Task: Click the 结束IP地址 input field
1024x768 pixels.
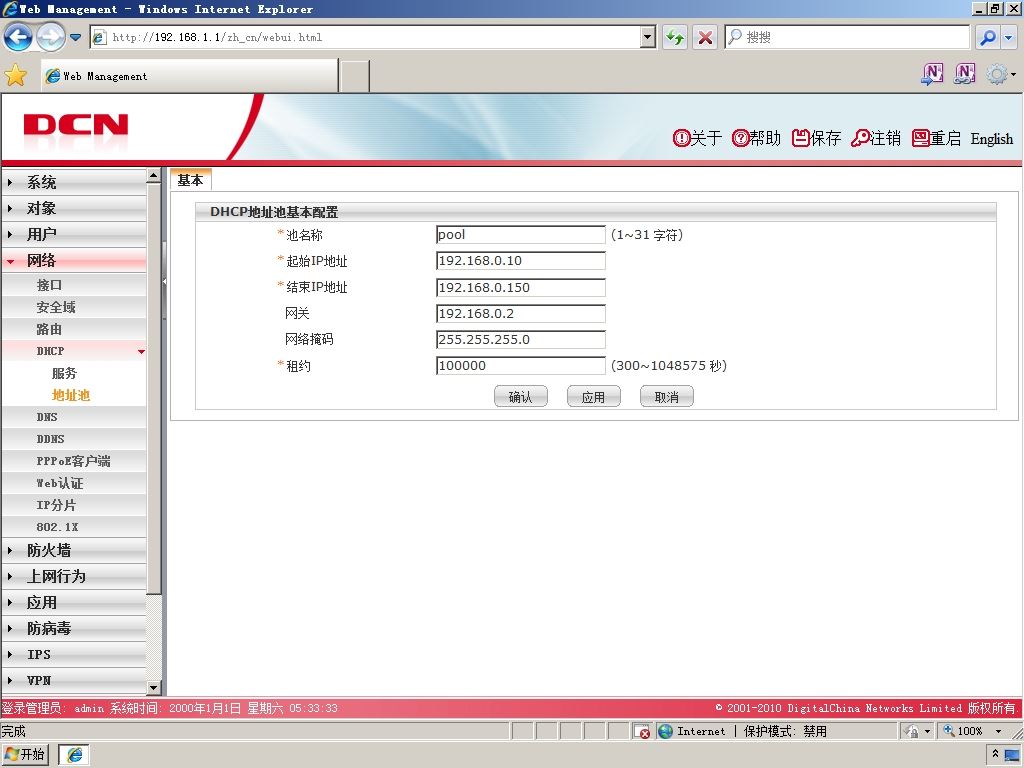Action: click(520, 287)
